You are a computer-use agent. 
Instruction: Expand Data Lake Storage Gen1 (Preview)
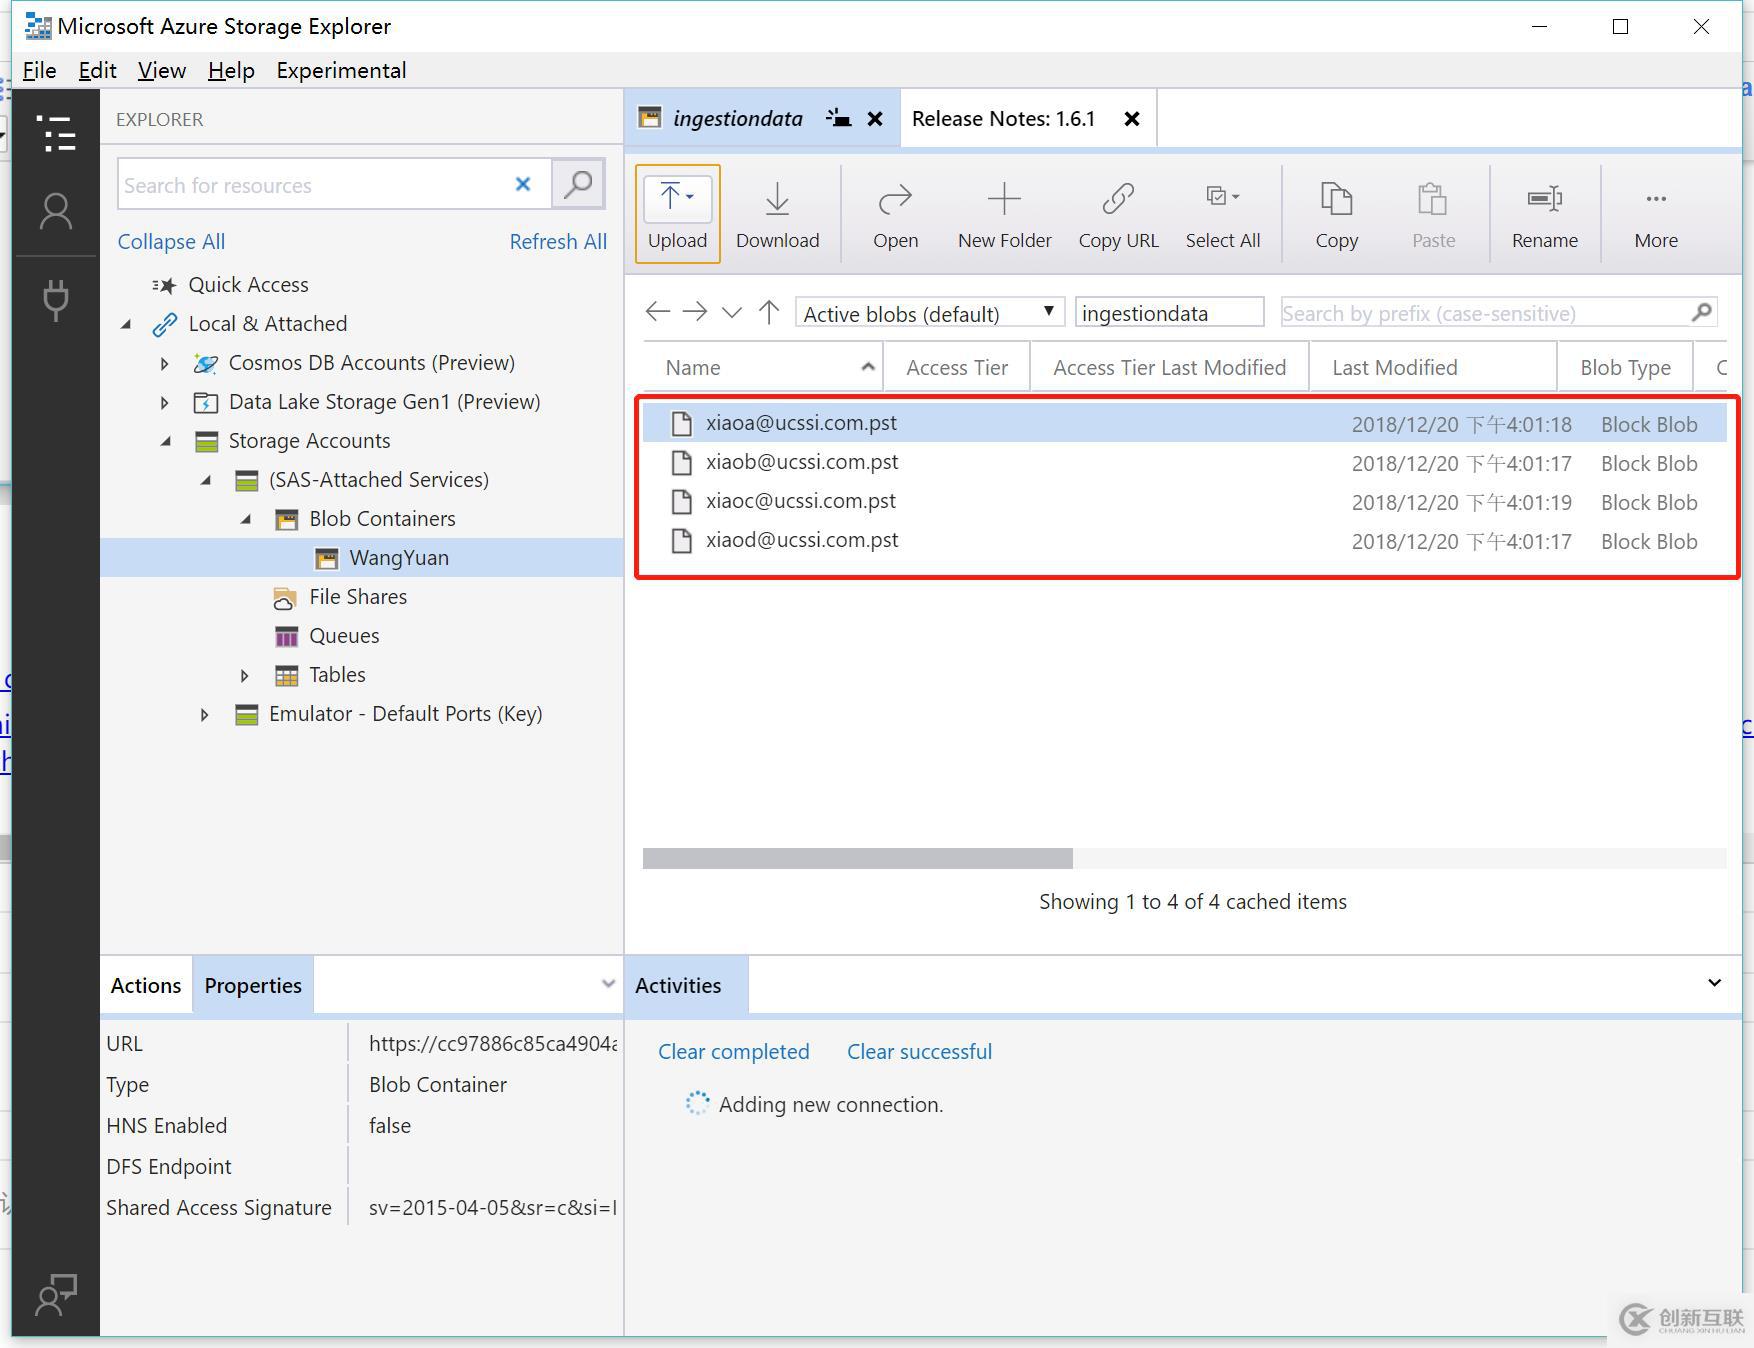tap(165, 402)
